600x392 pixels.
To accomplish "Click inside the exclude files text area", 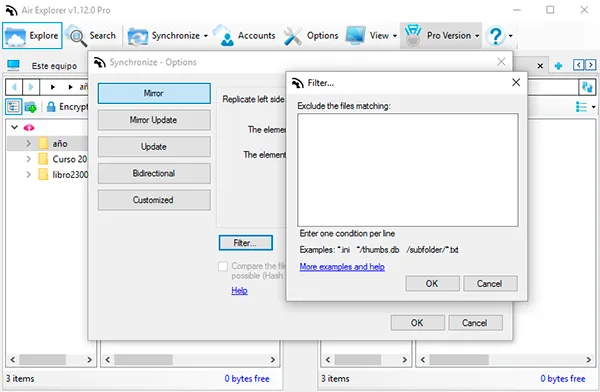I will 408,170.
